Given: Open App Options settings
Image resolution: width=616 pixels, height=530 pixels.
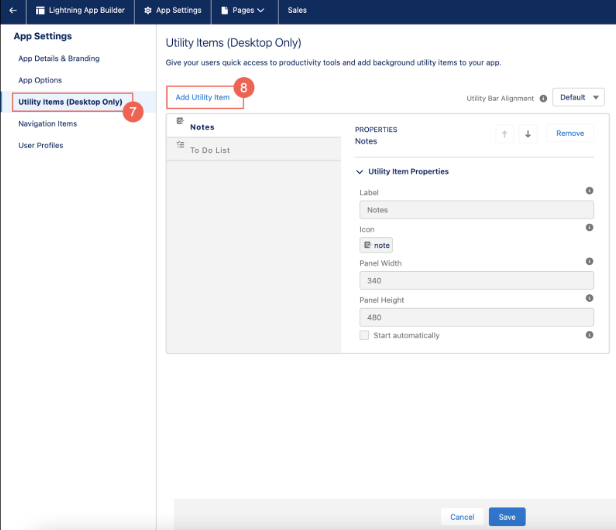Looking at the screenshot, I should click(x=40, y=80).
